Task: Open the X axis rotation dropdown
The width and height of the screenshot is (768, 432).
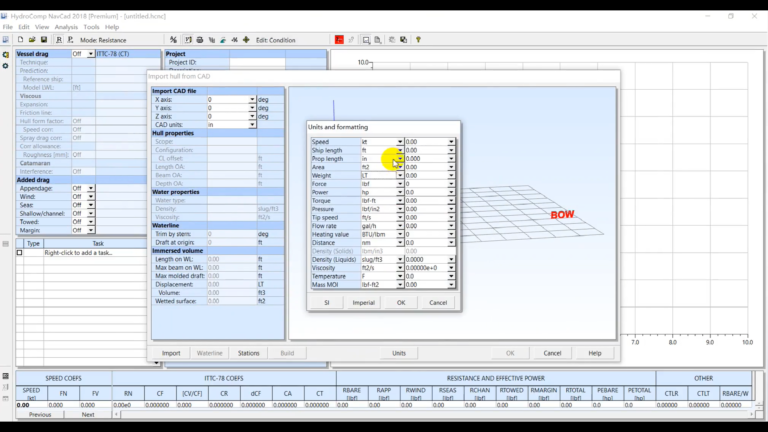Action: click(252, 99)
